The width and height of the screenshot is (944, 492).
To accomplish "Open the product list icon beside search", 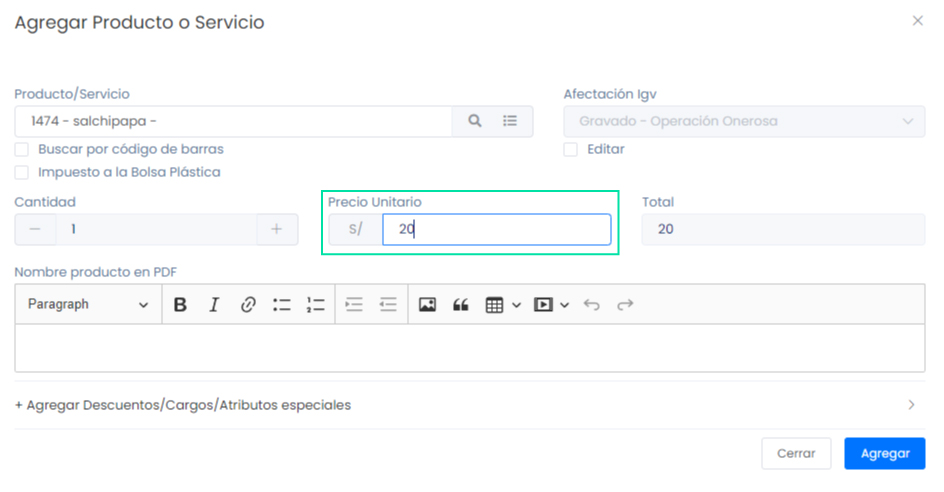I will (x=510, y=121).
